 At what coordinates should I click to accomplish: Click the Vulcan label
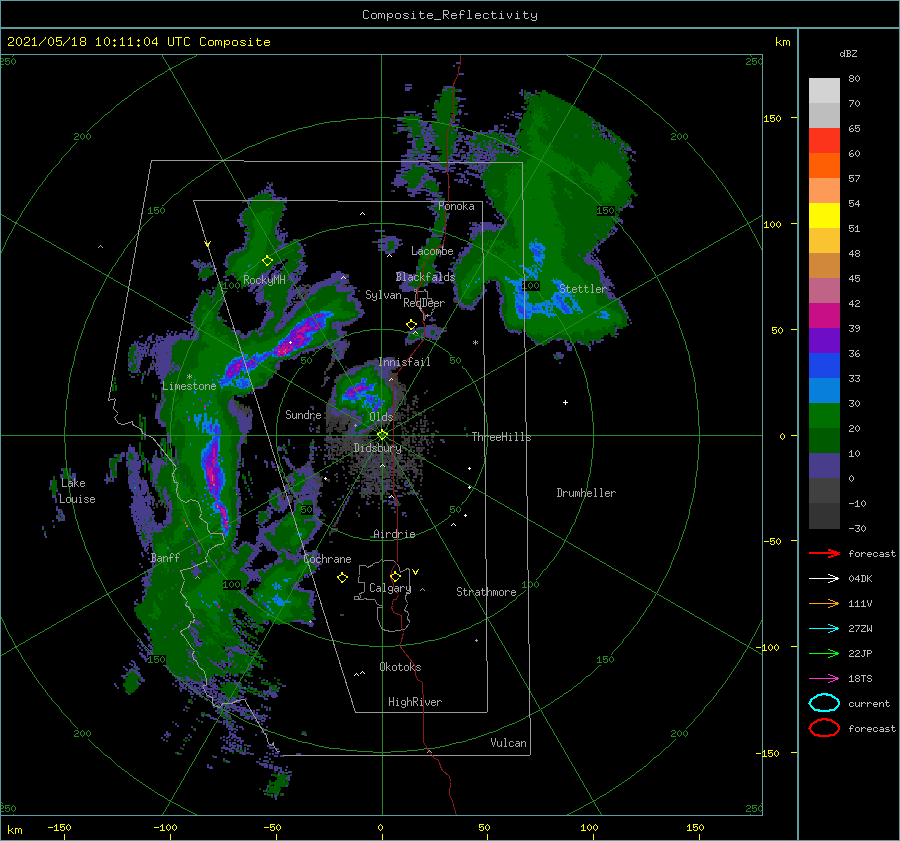pos(509,743)
